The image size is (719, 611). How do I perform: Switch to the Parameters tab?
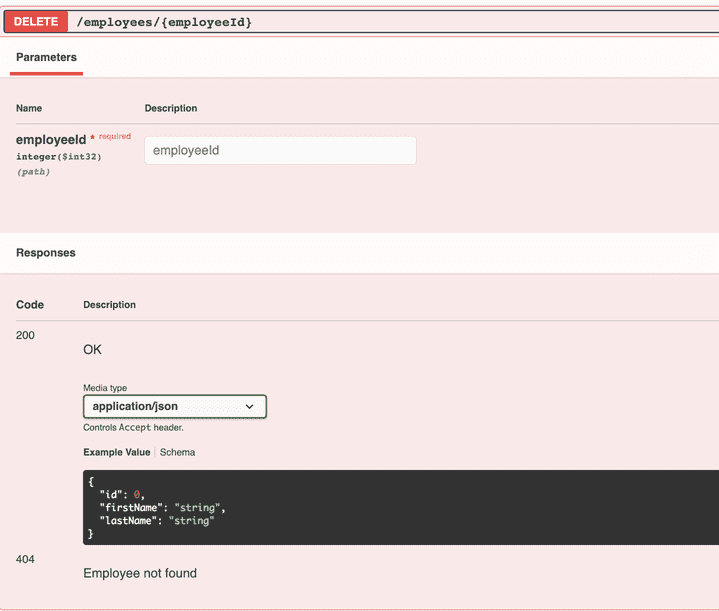point(46,58)
